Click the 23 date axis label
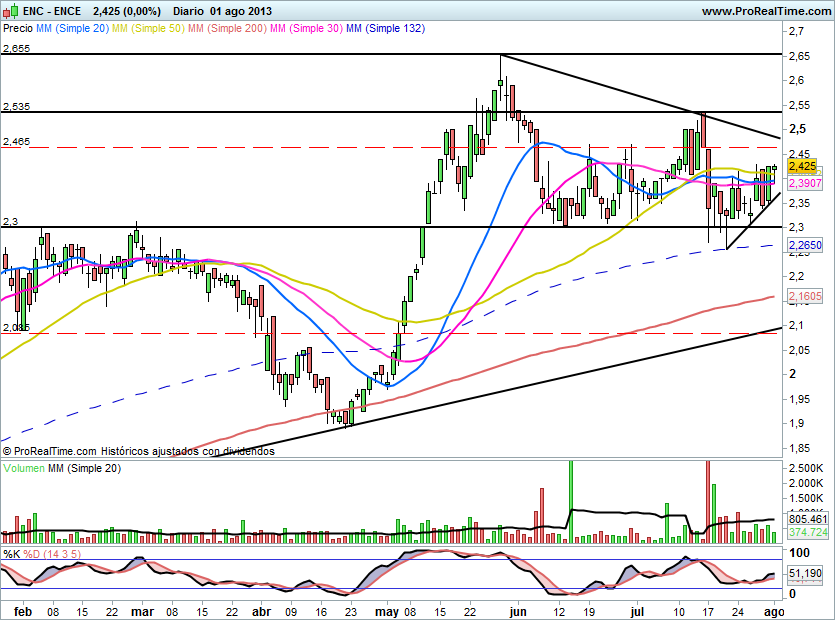Image resolution: width=835 pixels, height=620 pixels. [x=350, y=612]
